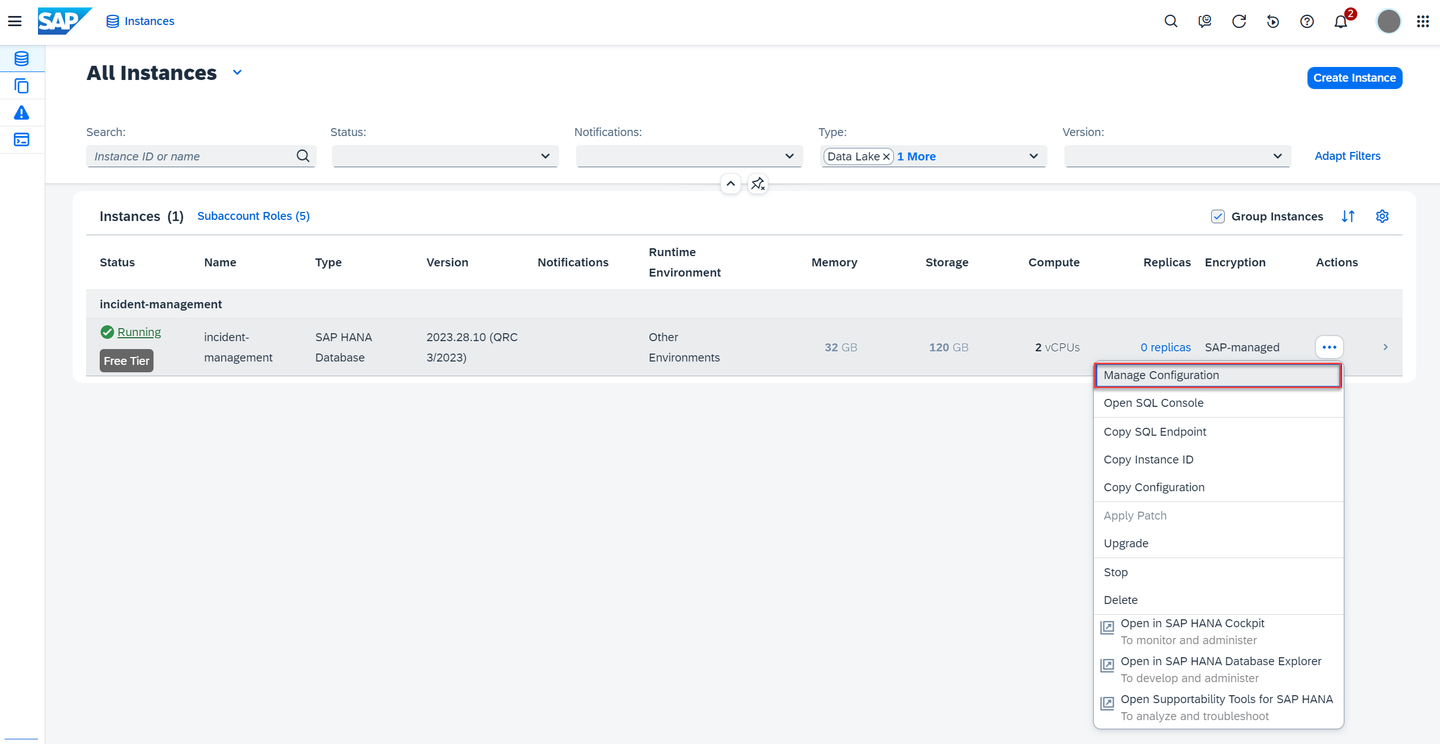Select Upgrade in actions menu
This screenshot has height=744, width=1440.
1218,544
